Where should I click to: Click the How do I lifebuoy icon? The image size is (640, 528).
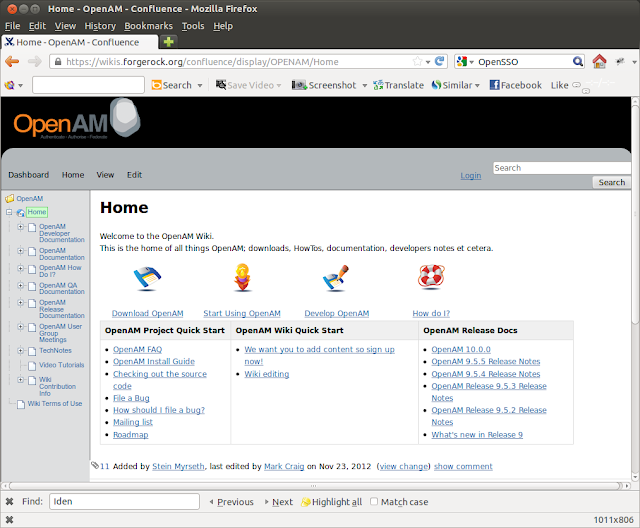(x=431, y=277)
